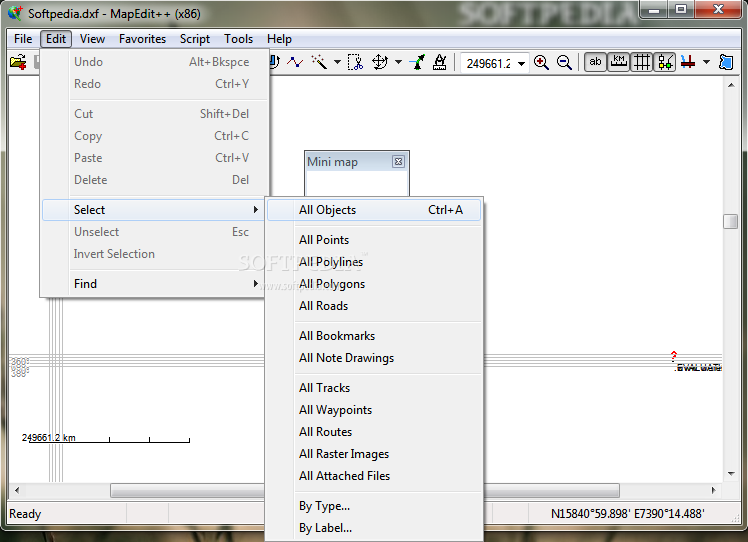Minimize the MapEdit++ window
The width and height of the screenshot is (748, 542).
654,10
